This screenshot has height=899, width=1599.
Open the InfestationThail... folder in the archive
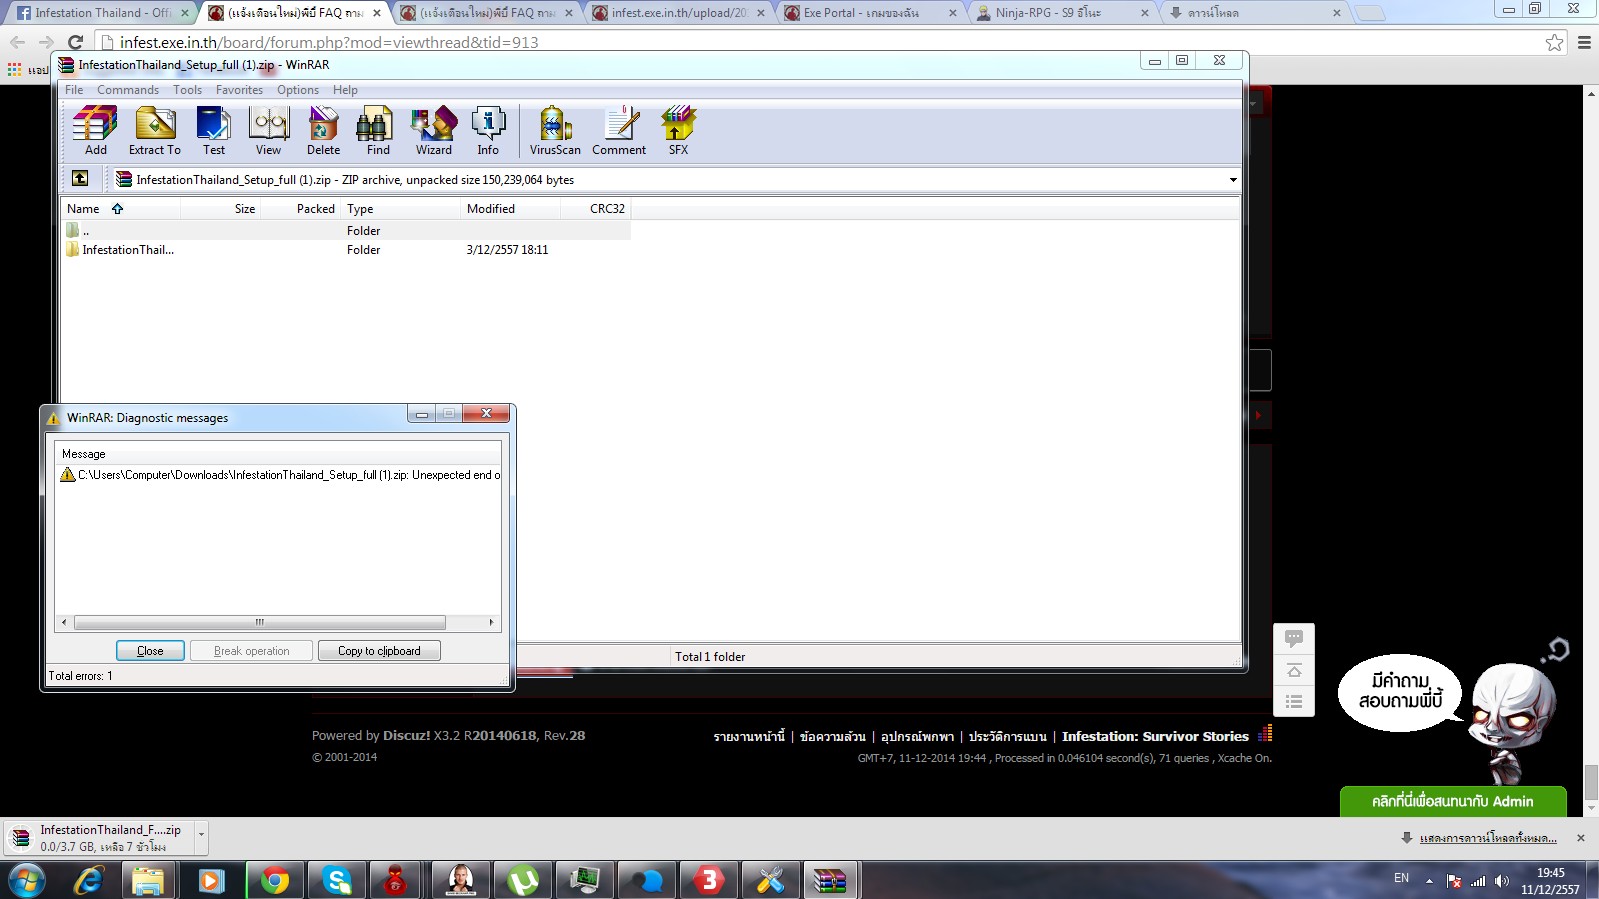click(127, 250)
